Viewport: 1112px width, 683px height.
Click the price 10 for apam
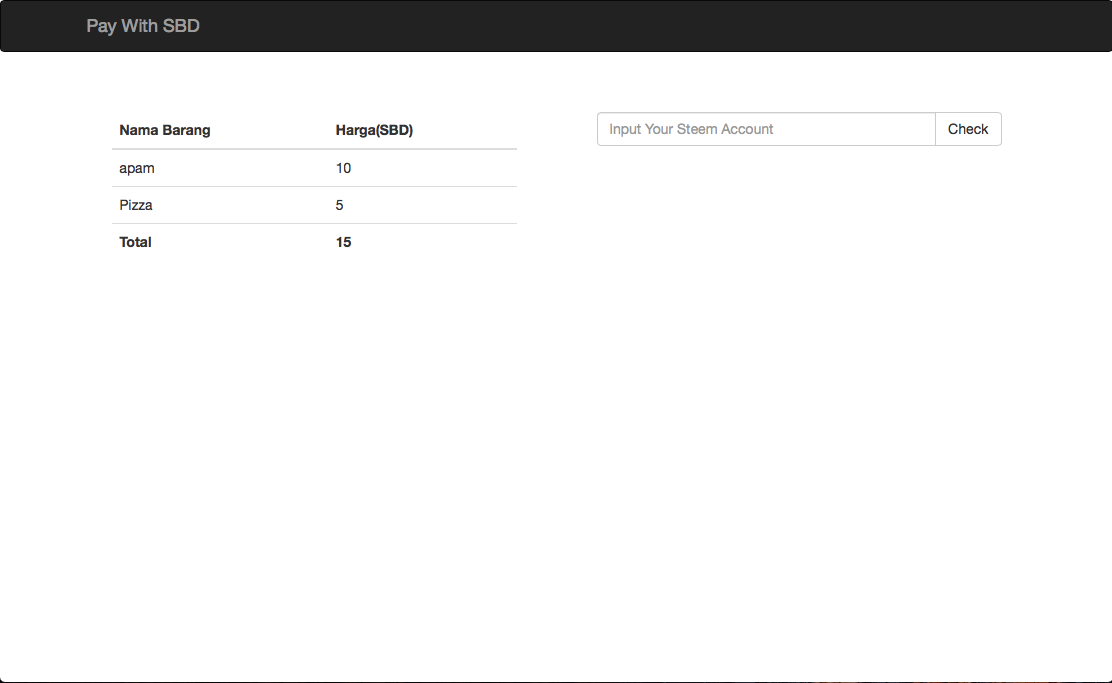(x=343, y=168)
